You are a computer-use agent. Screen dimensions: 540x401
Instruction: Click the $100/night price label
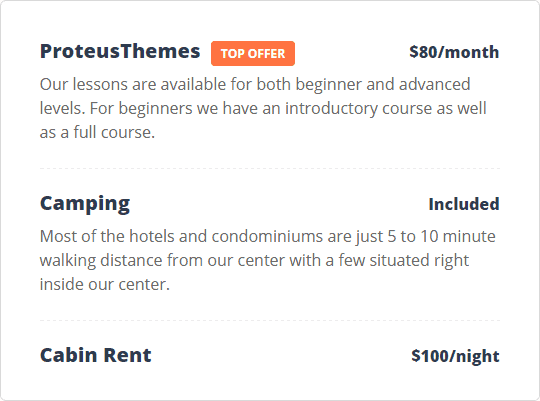point(455,356)
